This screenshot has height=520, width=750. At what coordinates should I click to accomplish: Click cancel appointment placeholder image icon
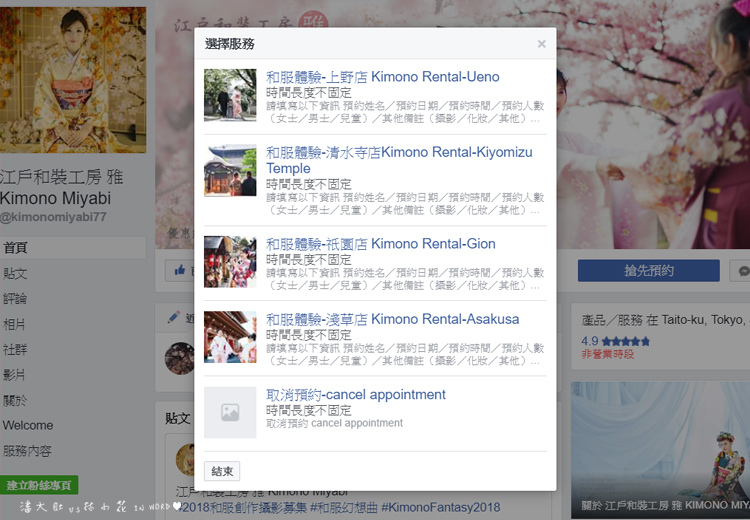pyautogui.click(x=230, y=412)
